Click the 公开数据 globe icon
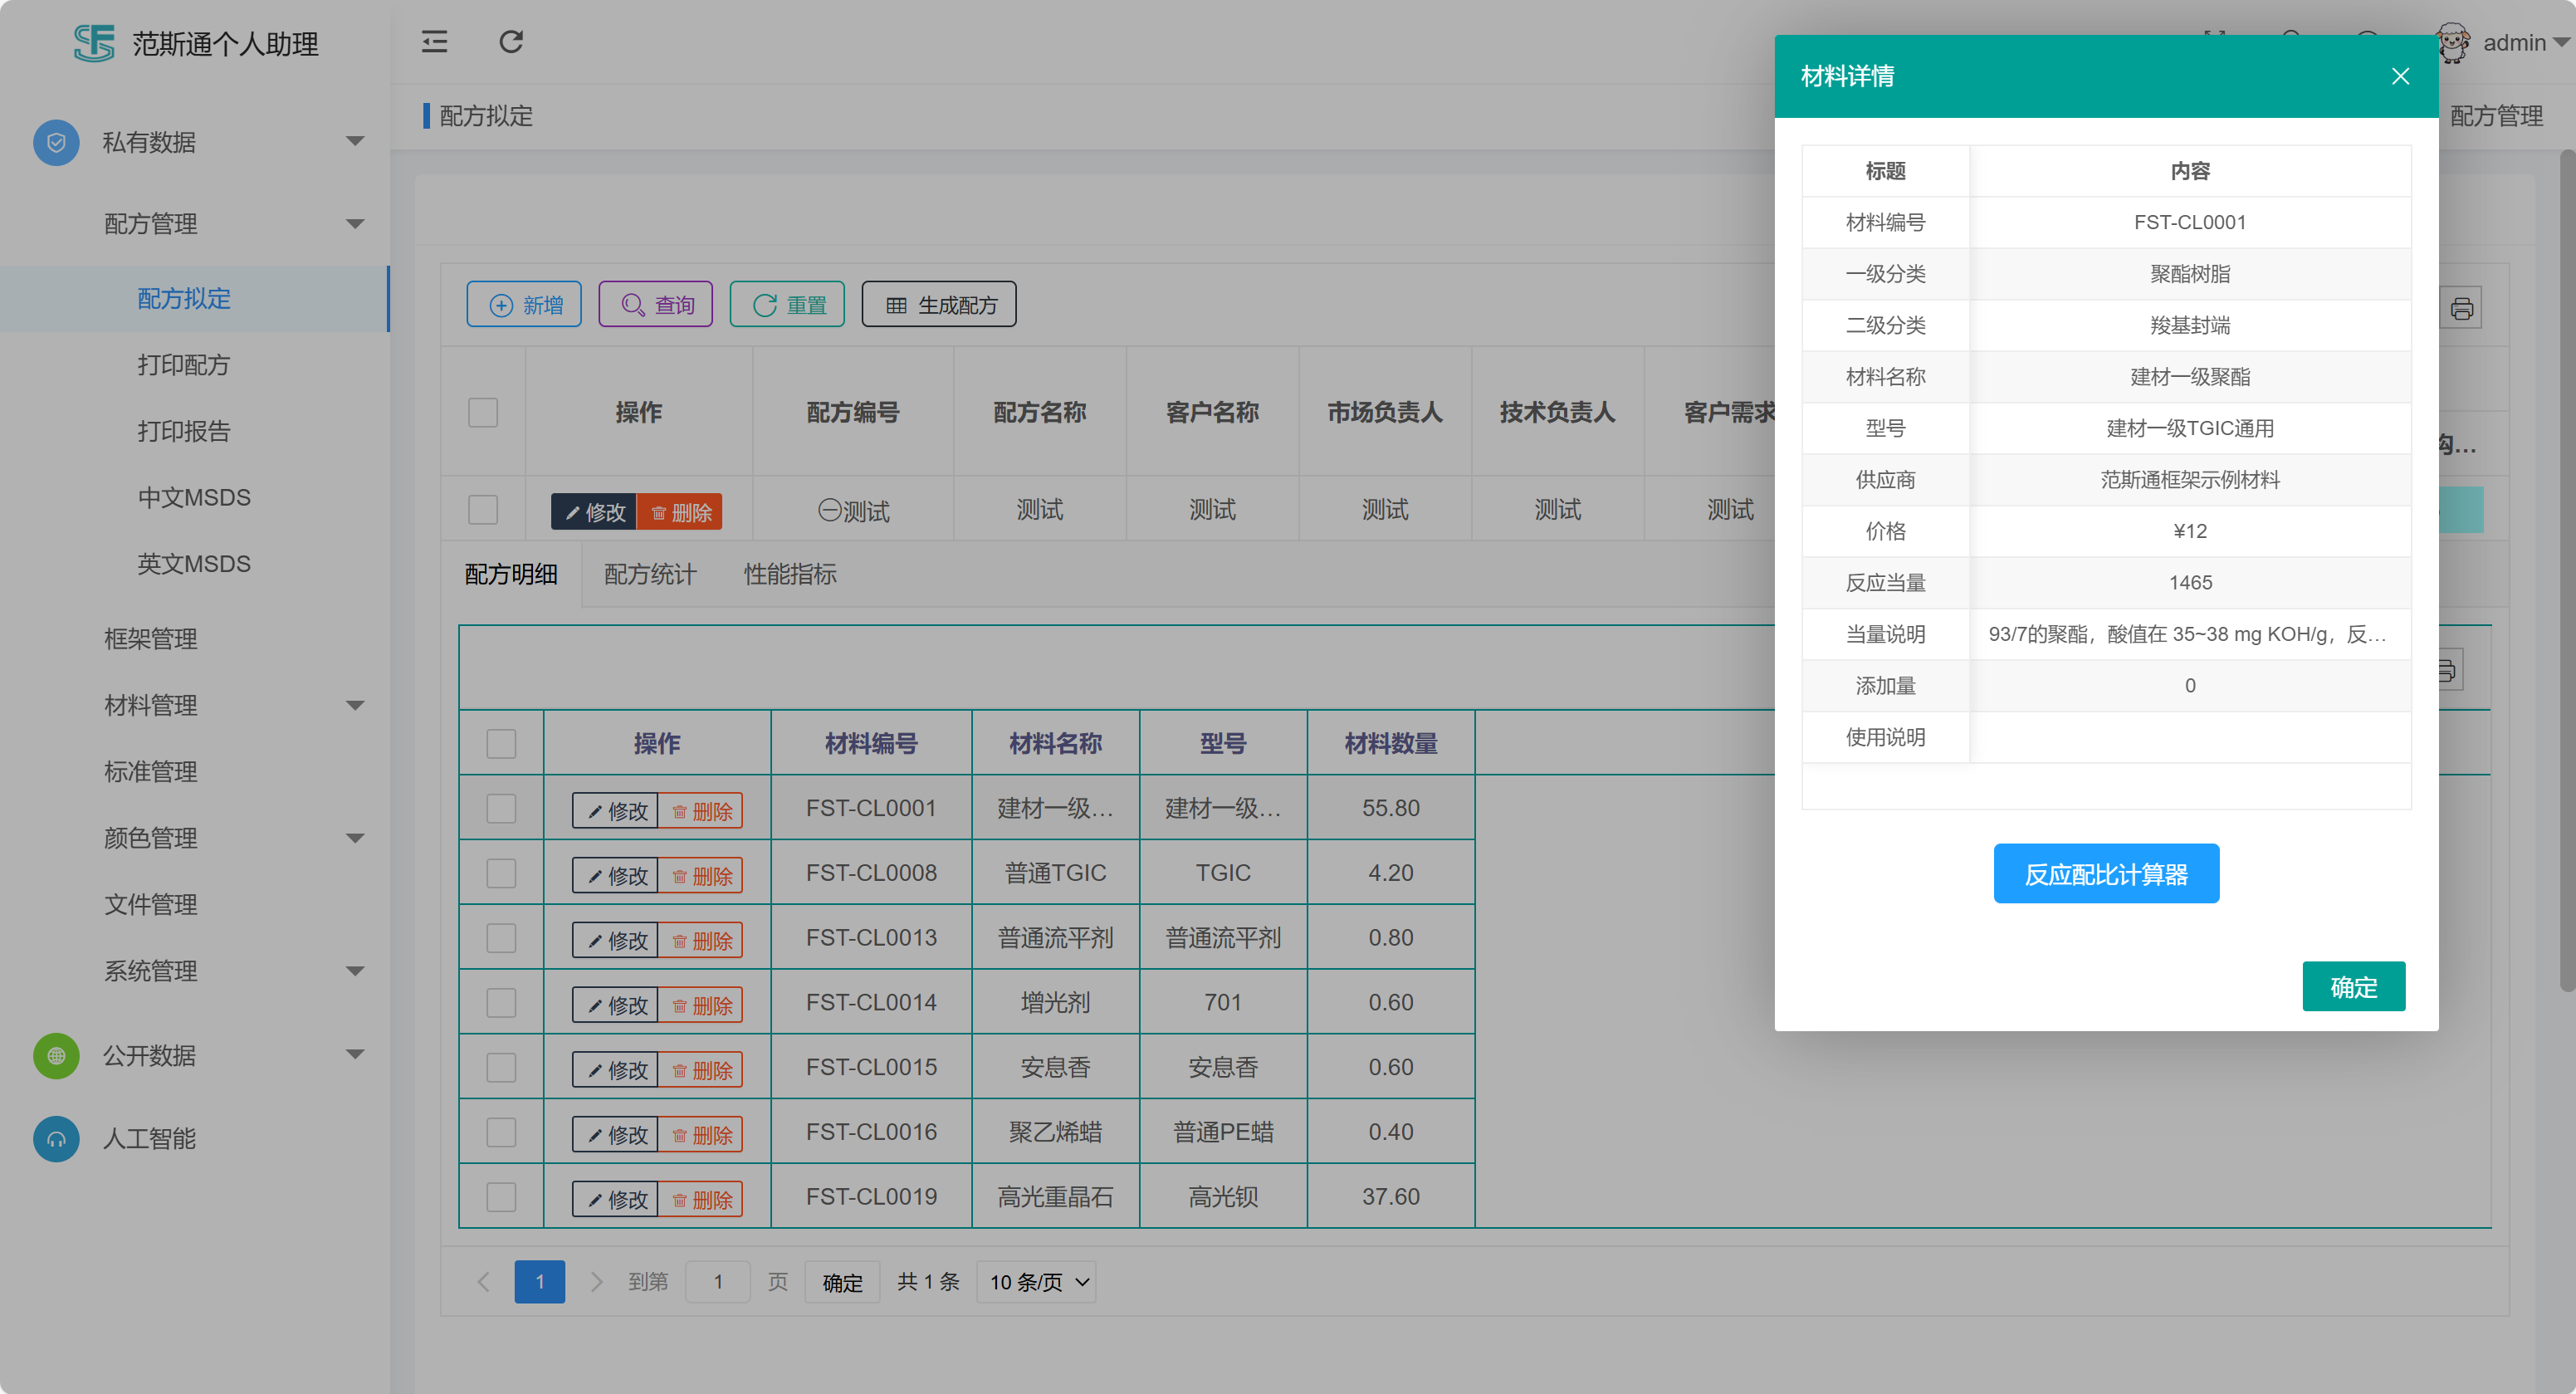Viewport: 2576px width, 1394px height. pos(56,1055)
